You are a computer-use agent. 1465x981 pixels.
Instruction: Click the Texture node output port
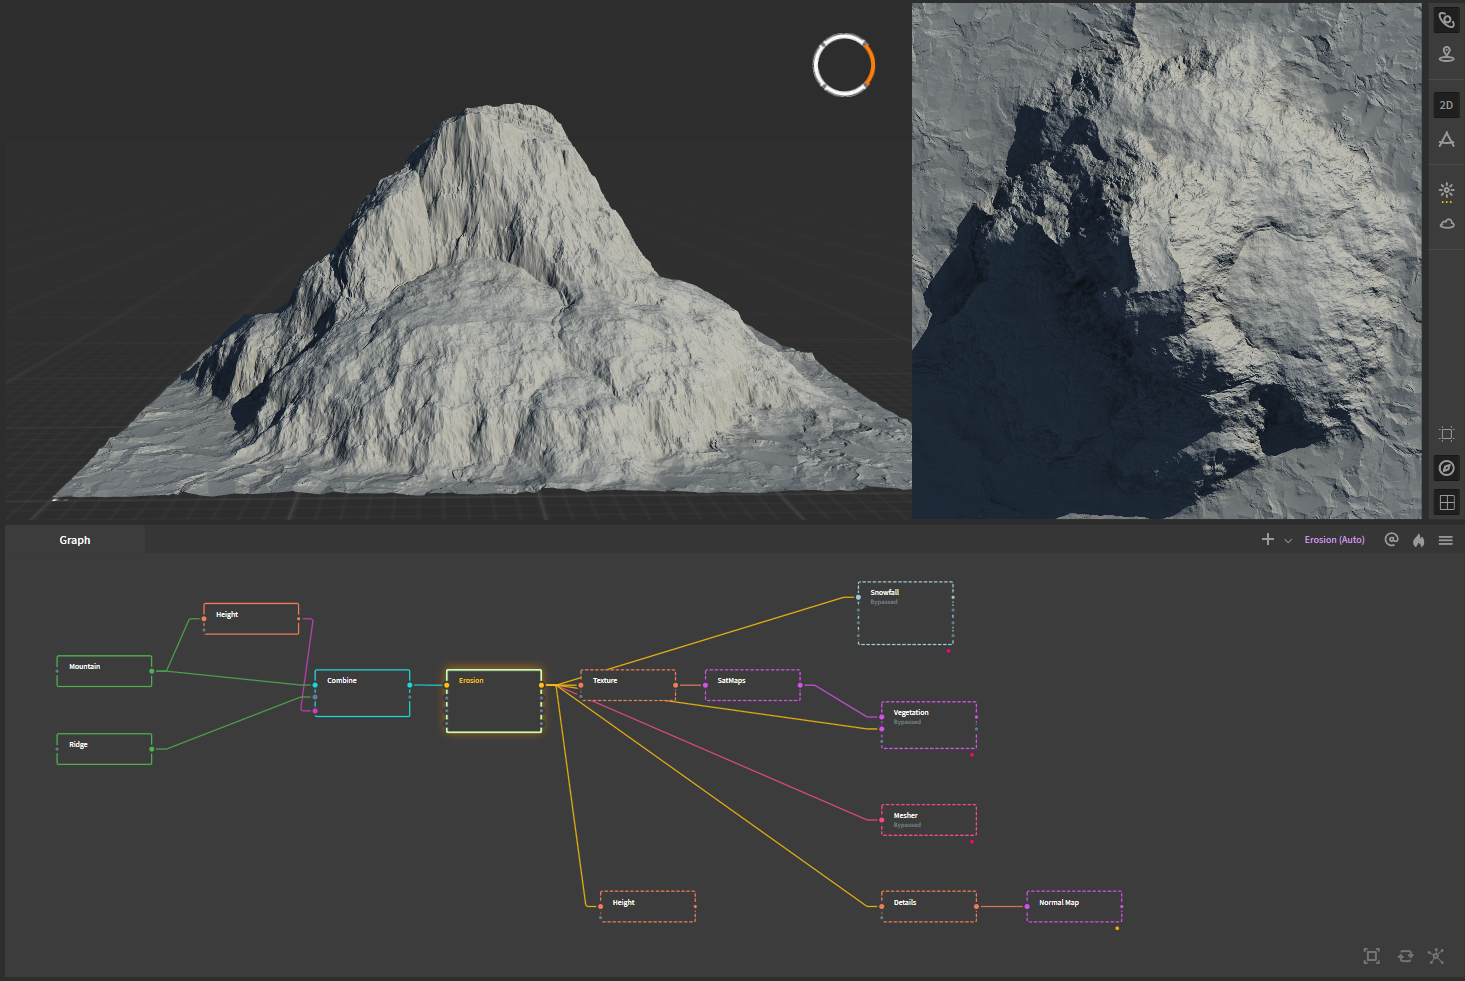[676, 685]
